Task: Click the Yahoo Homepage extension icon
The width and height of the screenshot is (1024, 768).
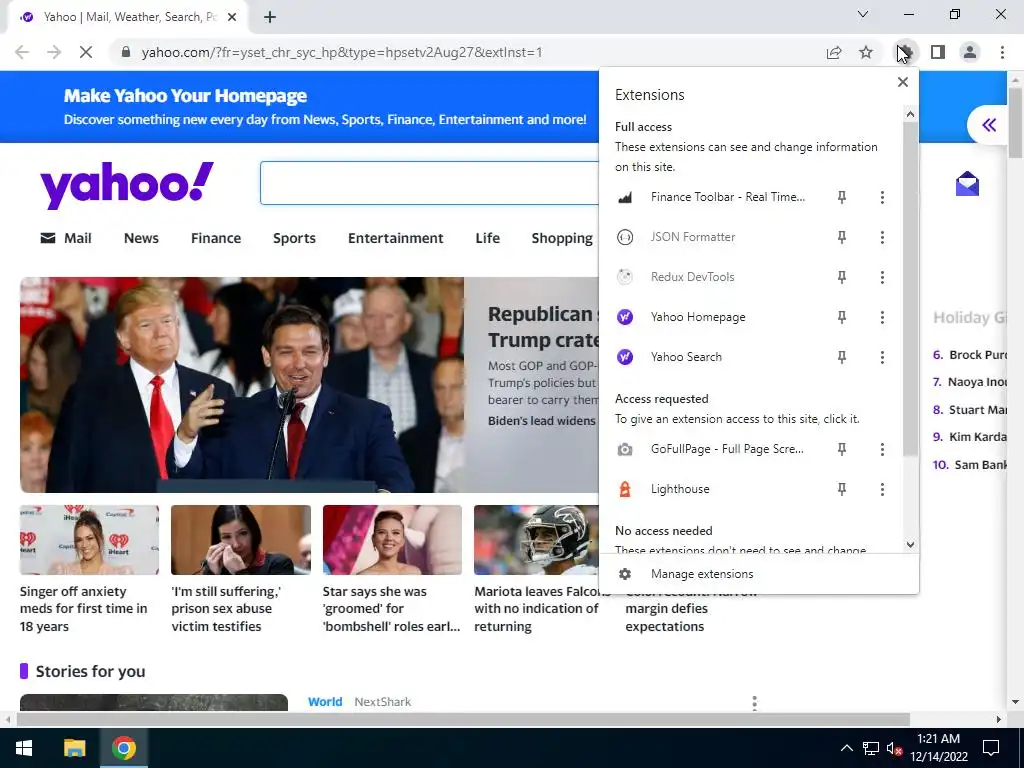Action: 625,317
